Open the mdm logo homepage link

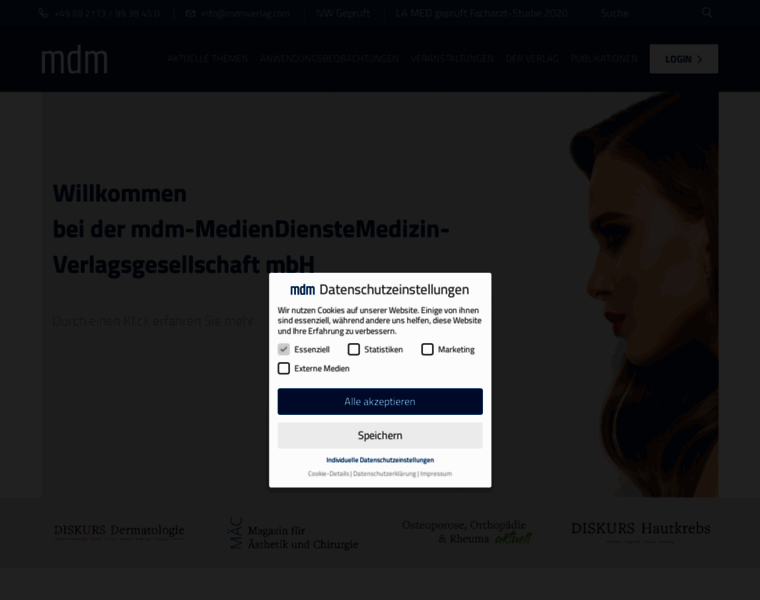[74, 60]
